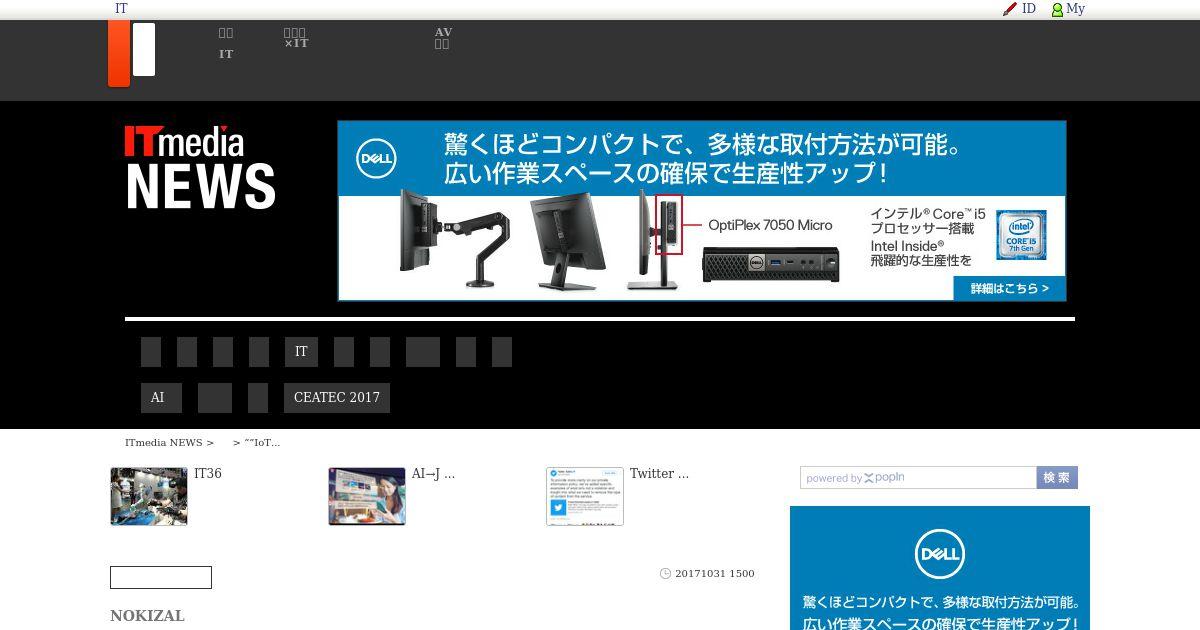Click the orange logo tile in header
Screen dimensions: 1200x630
(x=119, y=53)
